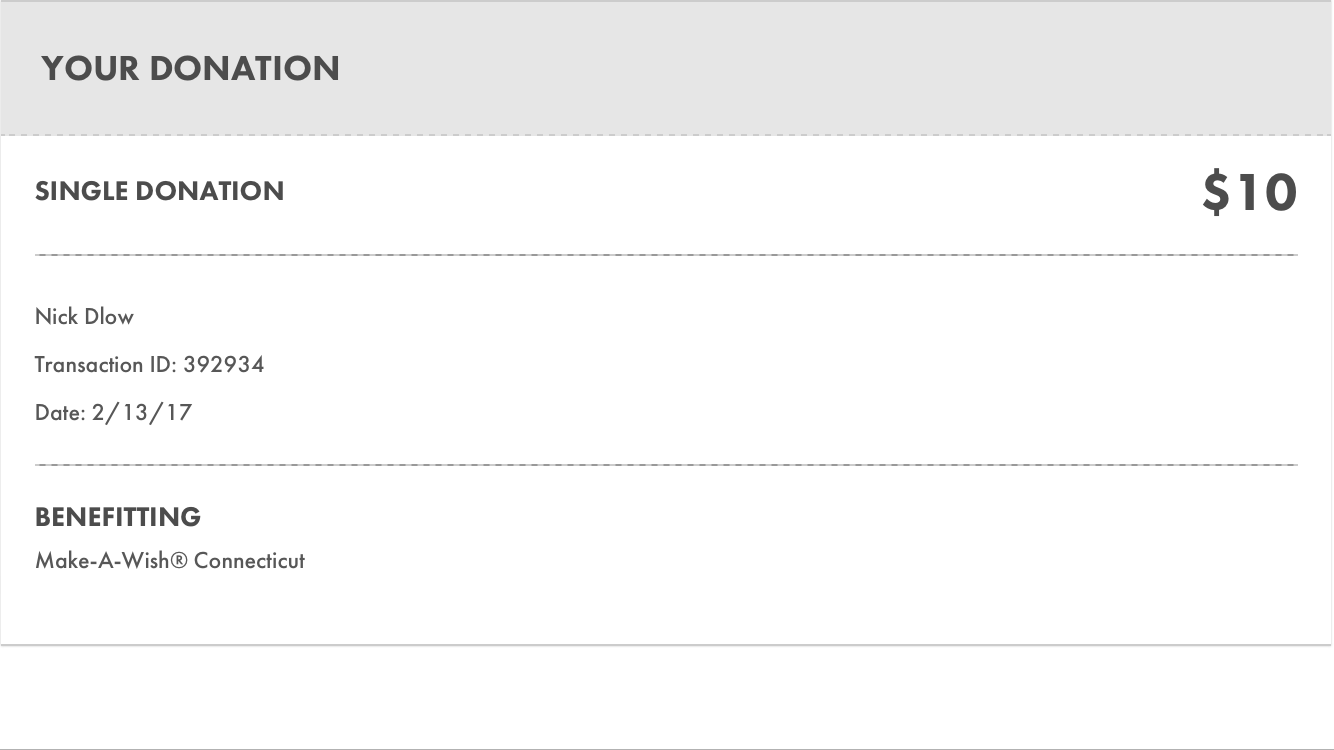Click the word Transaction in the receipt
The image size is (1334, 750).
point(89,364)
